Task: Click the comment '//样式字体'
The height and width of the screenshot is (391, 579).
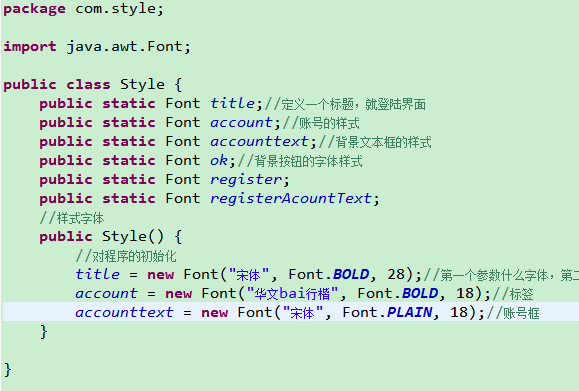Action: click(72, 218)
